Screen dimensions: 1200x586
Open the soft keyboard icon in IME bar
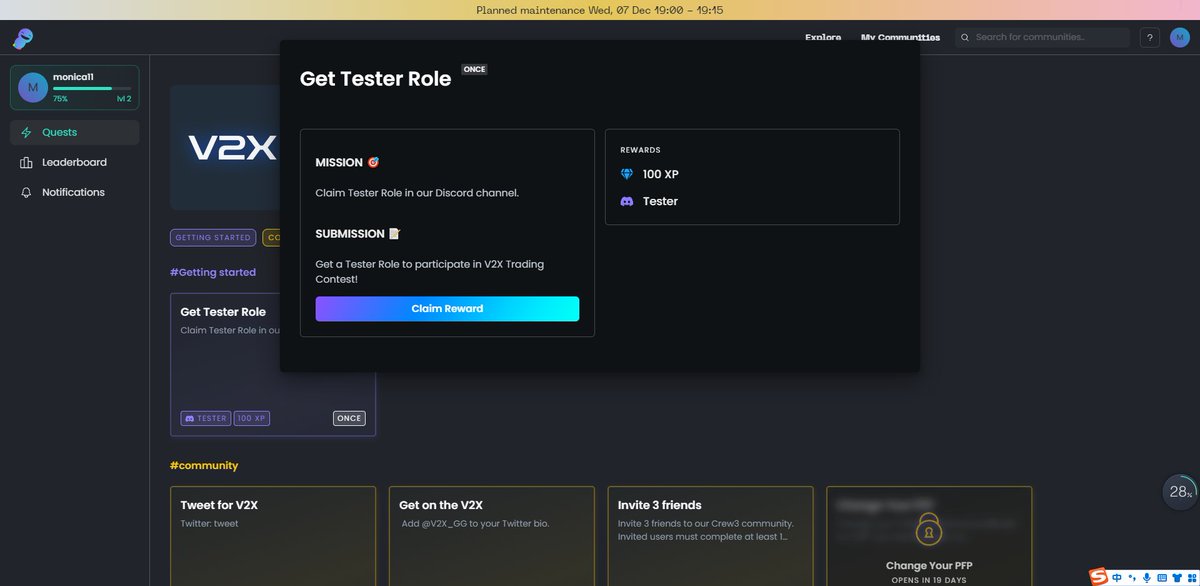click(1161, 577)
